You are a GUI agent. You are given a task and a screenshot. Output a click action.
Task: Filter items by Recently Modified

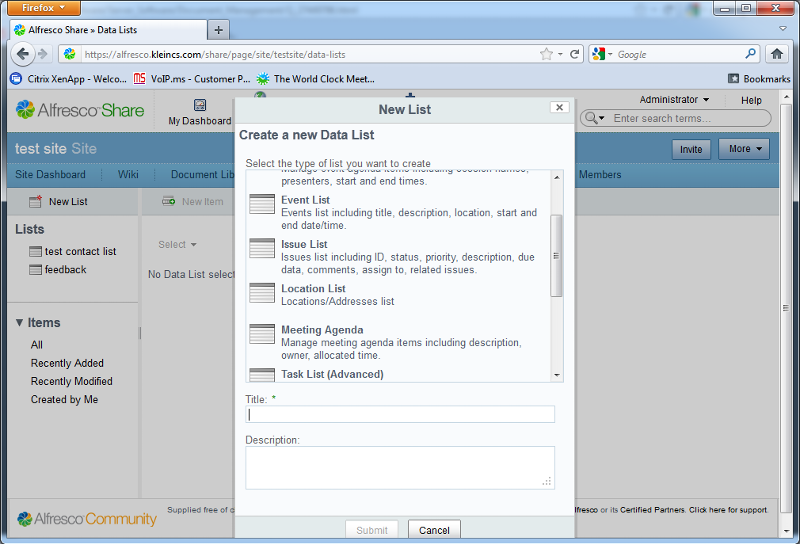point(71,381)
